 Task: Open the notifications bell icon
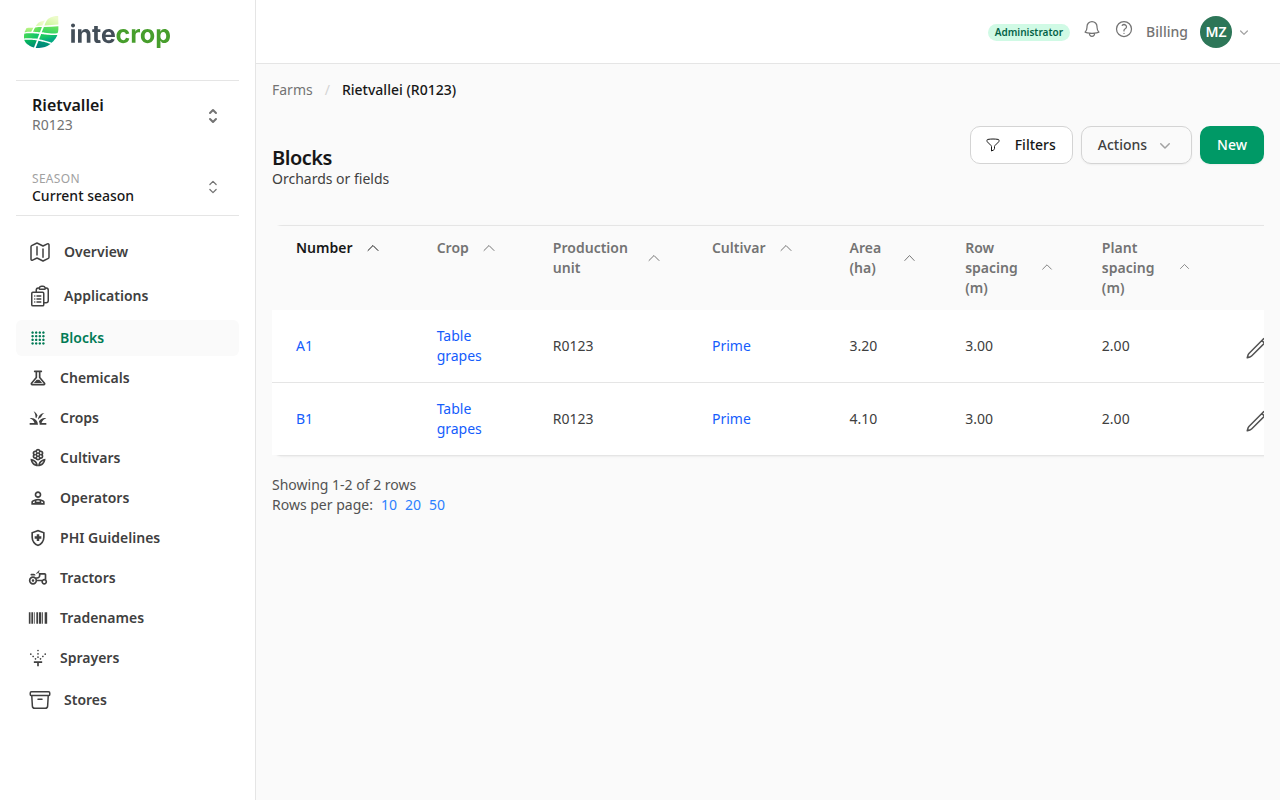[1092, 30]
